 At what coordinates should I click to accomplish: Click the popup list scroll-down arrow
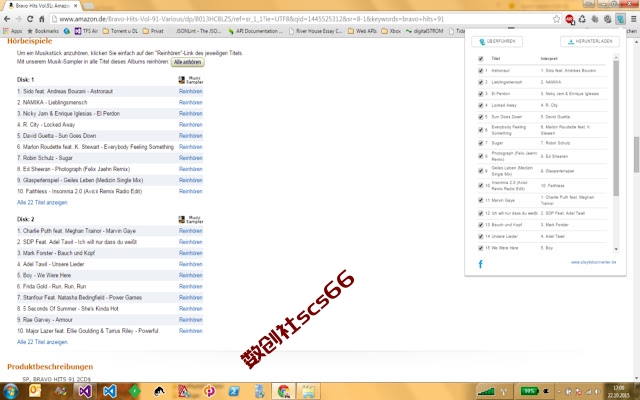[x=616, y=249]
